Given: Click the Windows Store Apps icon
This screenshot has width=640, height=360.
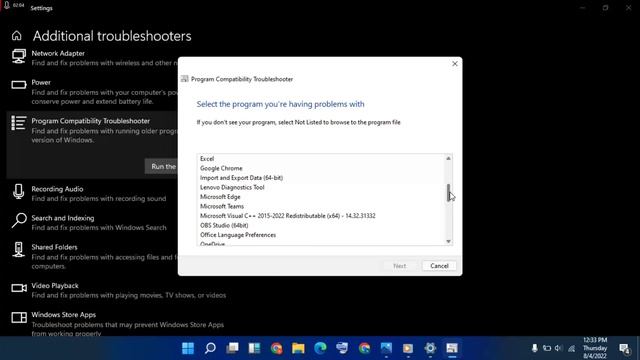Looking at the screenshot, I should (19, 318).
